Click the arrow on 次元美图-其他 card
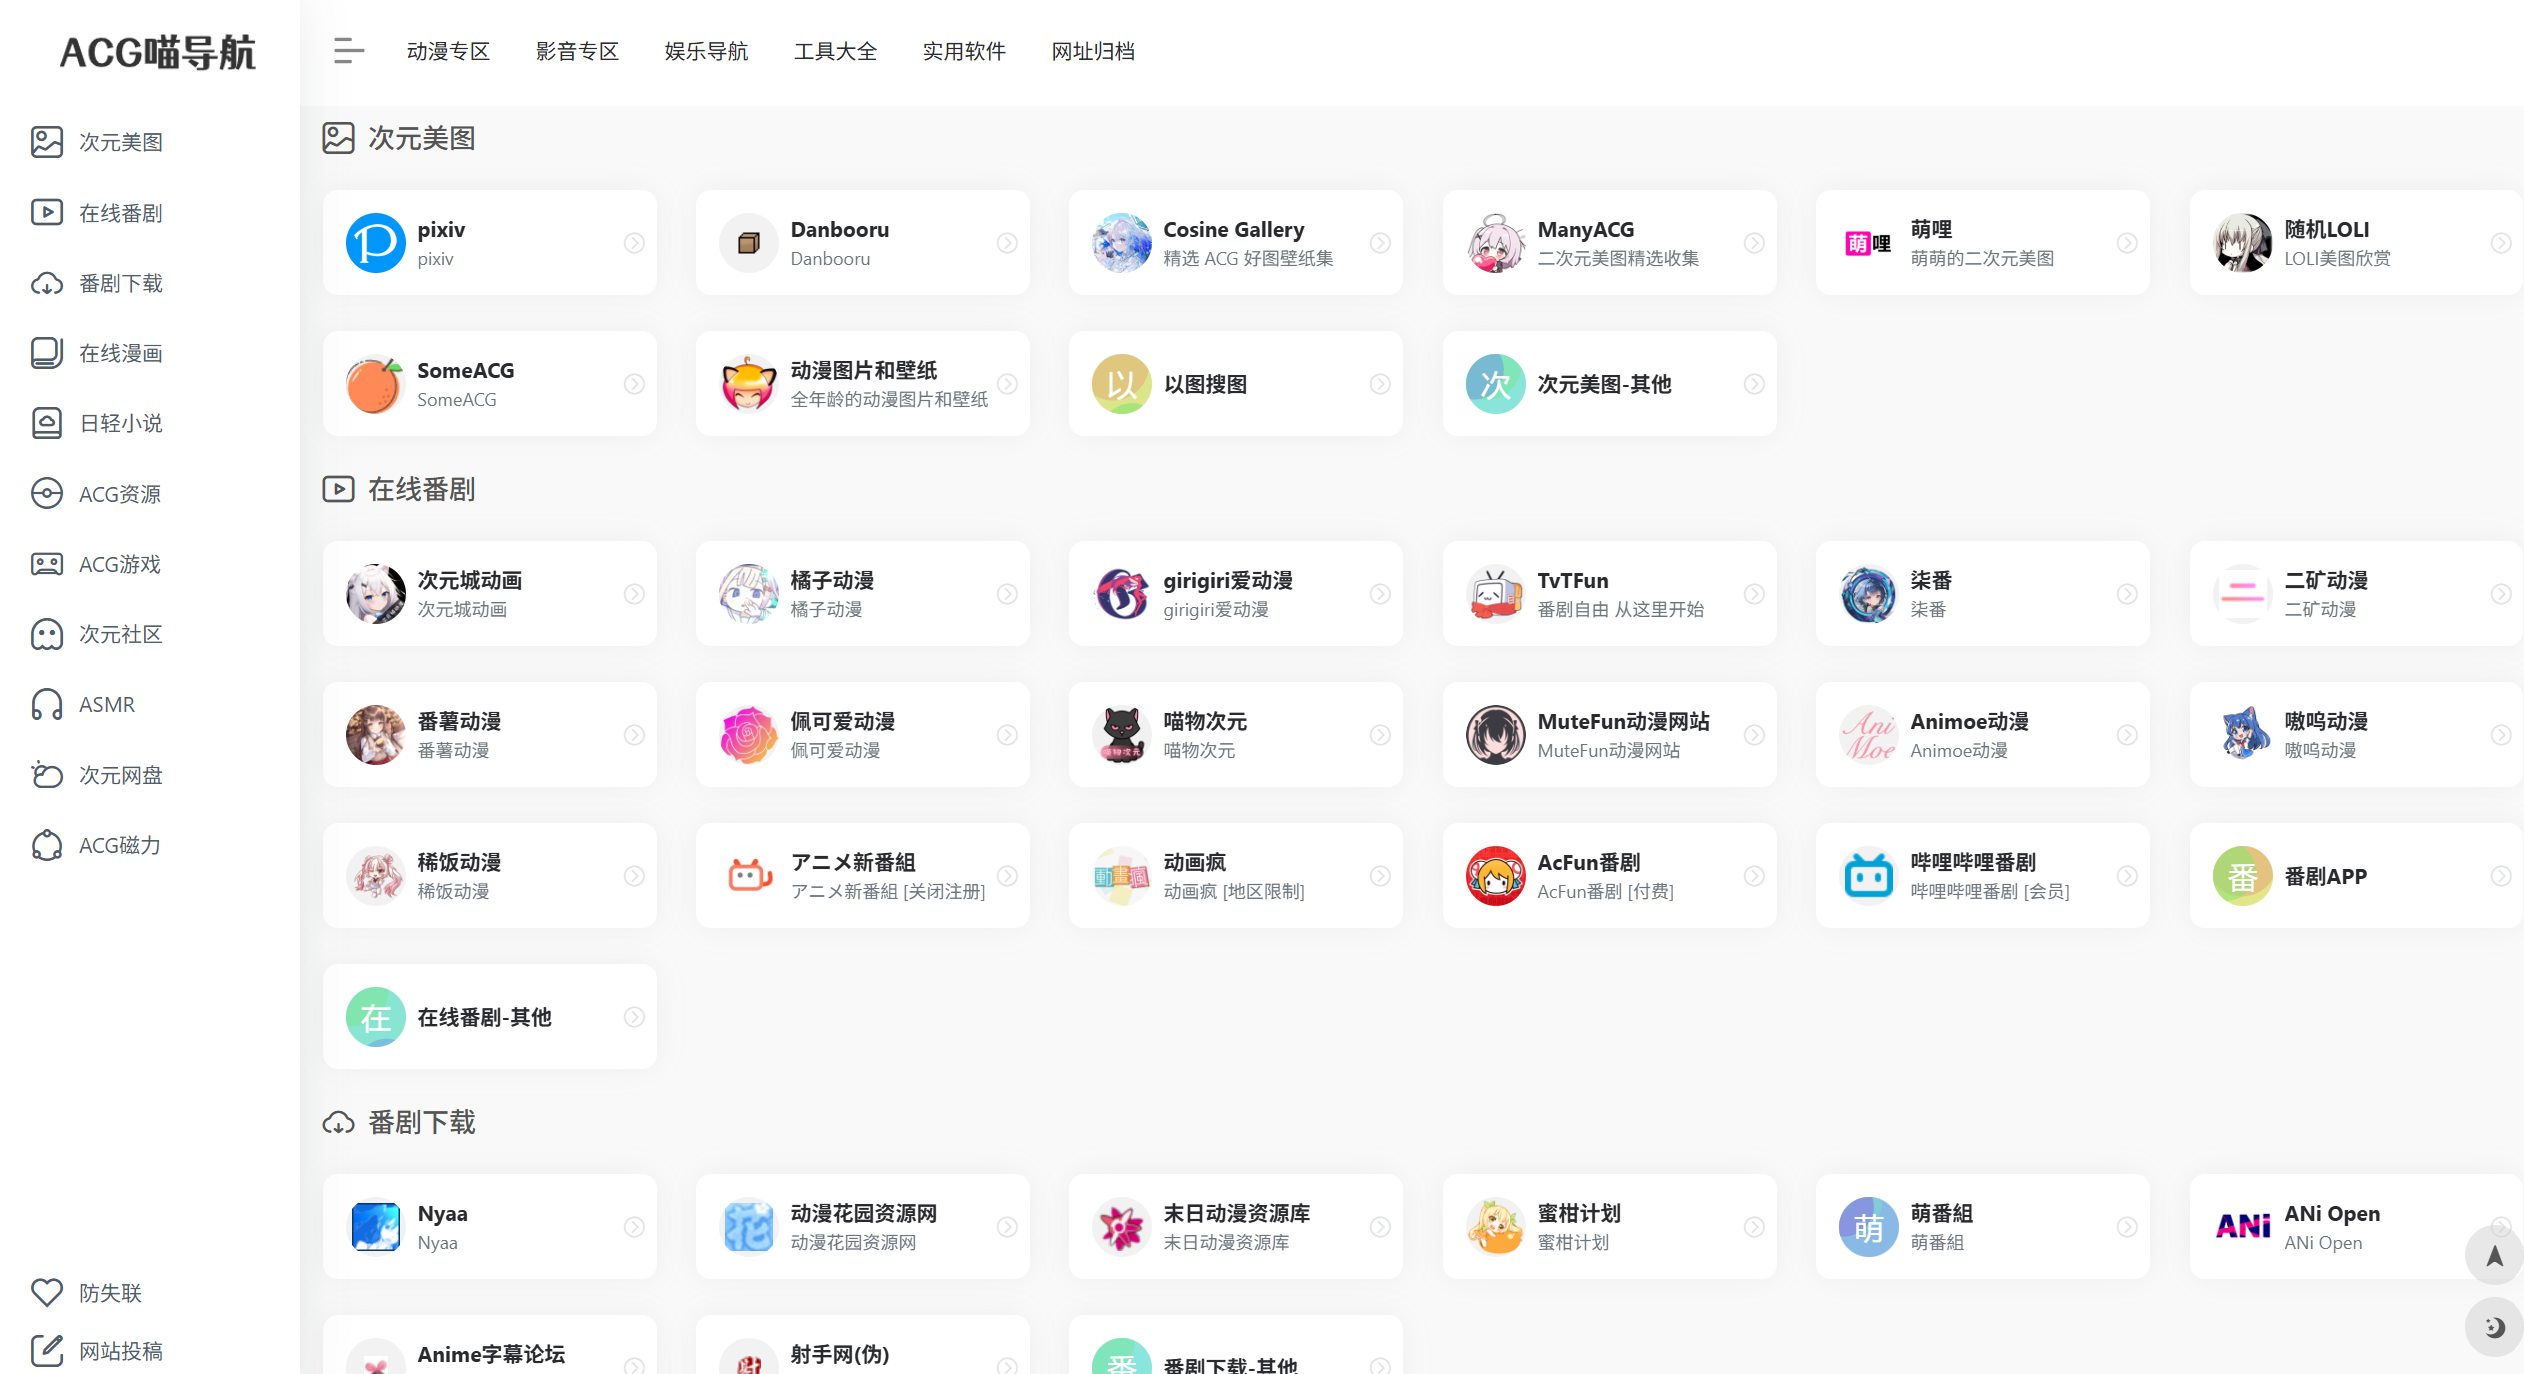 (1754, 384)
